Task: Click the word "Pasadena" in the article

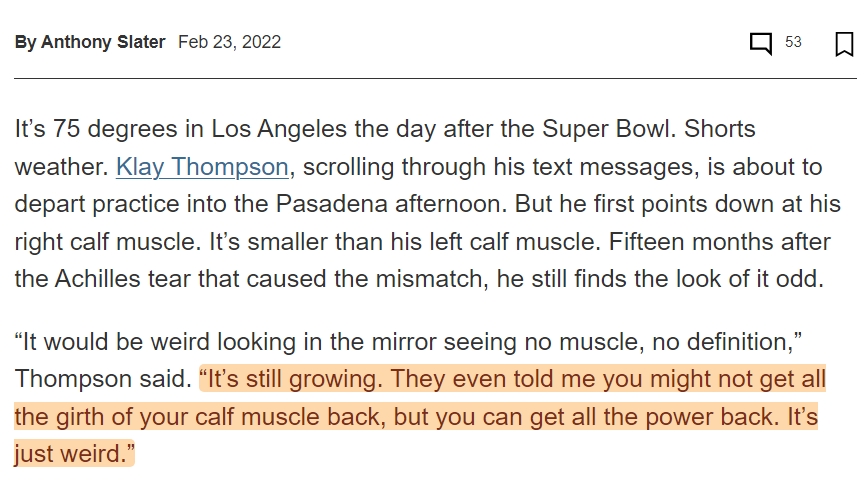Action: [331, 204]
